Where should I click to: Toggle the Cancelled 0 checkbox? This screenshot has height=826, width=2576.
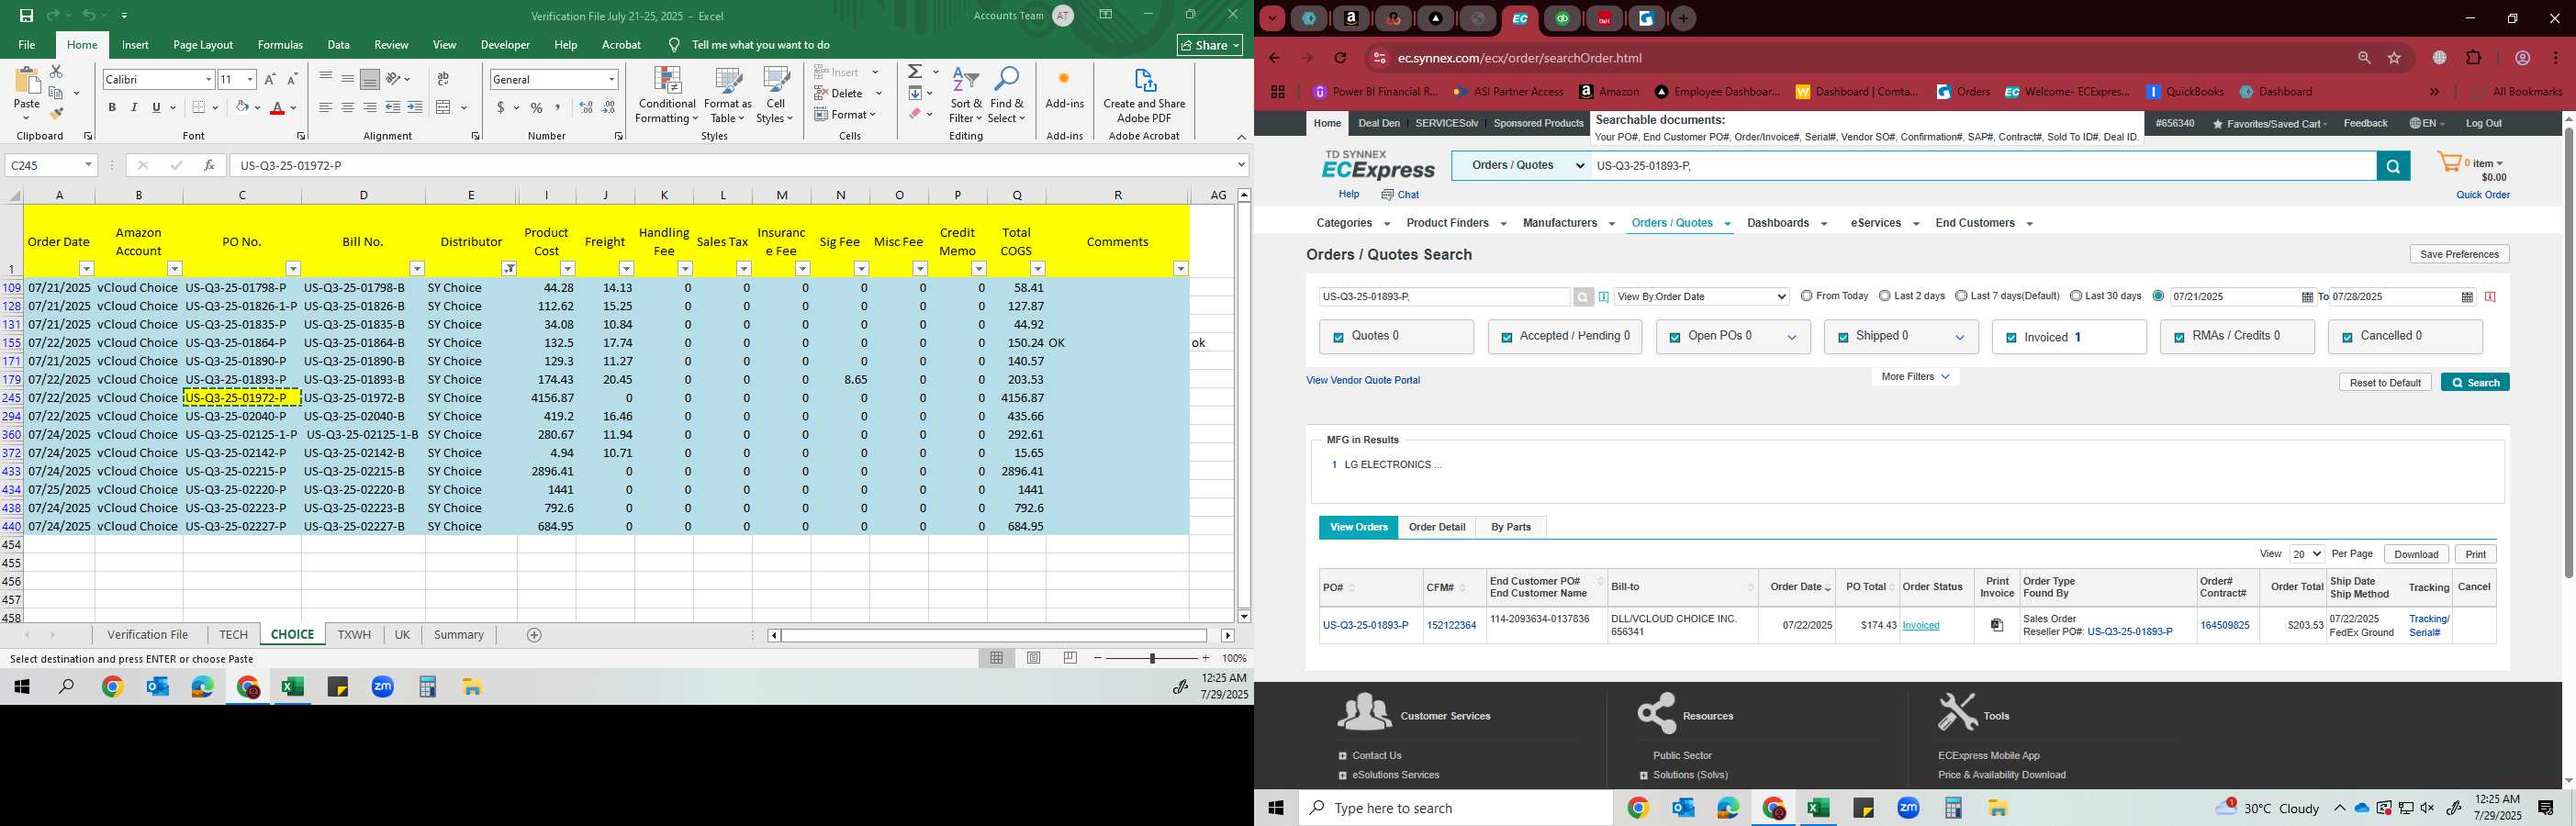point(2347,338)
